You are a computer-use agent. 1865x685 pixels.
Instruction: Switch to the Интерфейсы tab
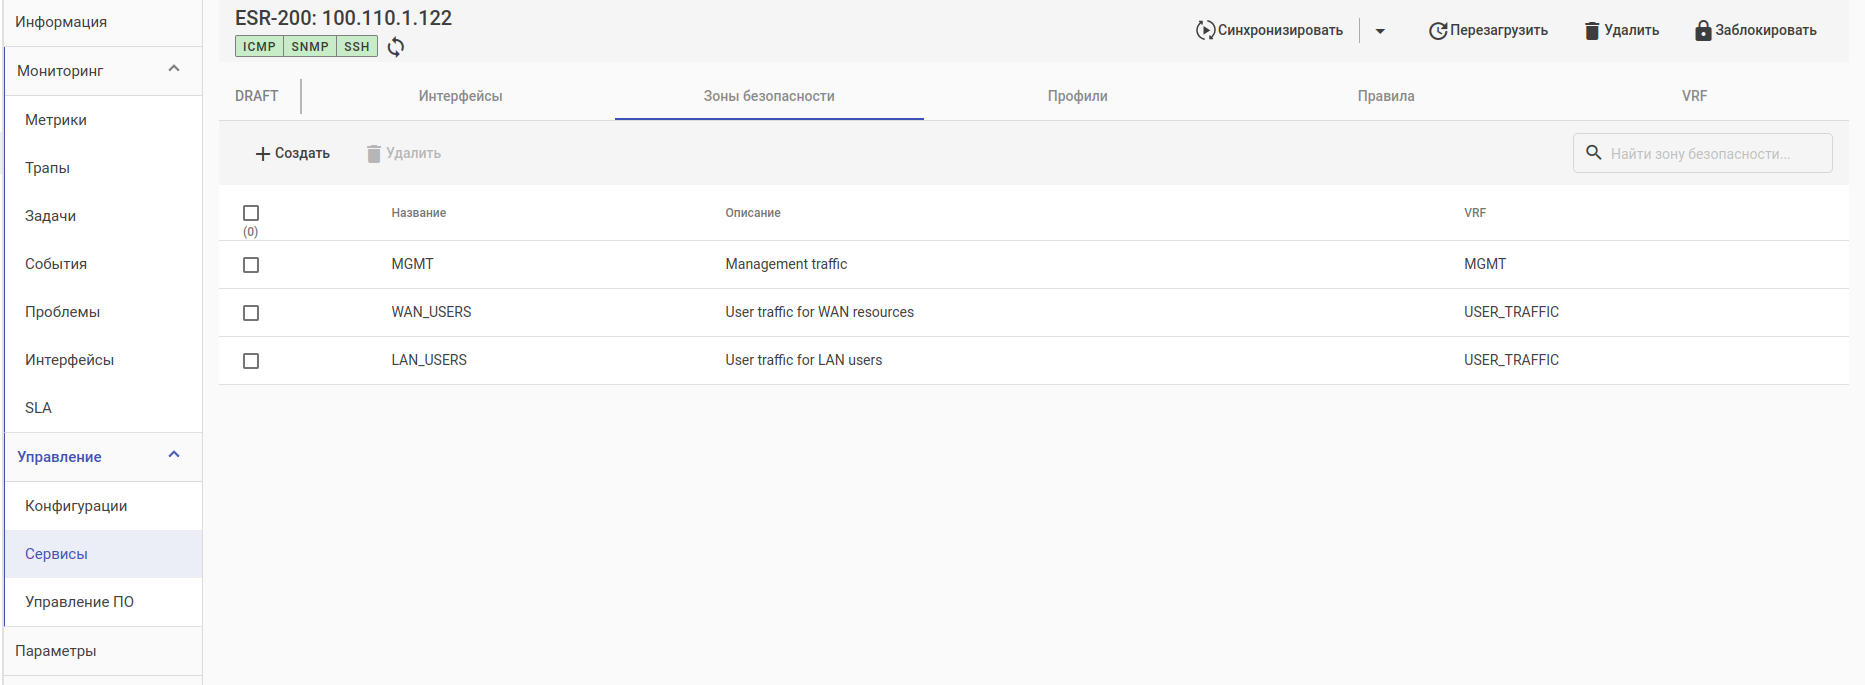(x=460, y=96)
